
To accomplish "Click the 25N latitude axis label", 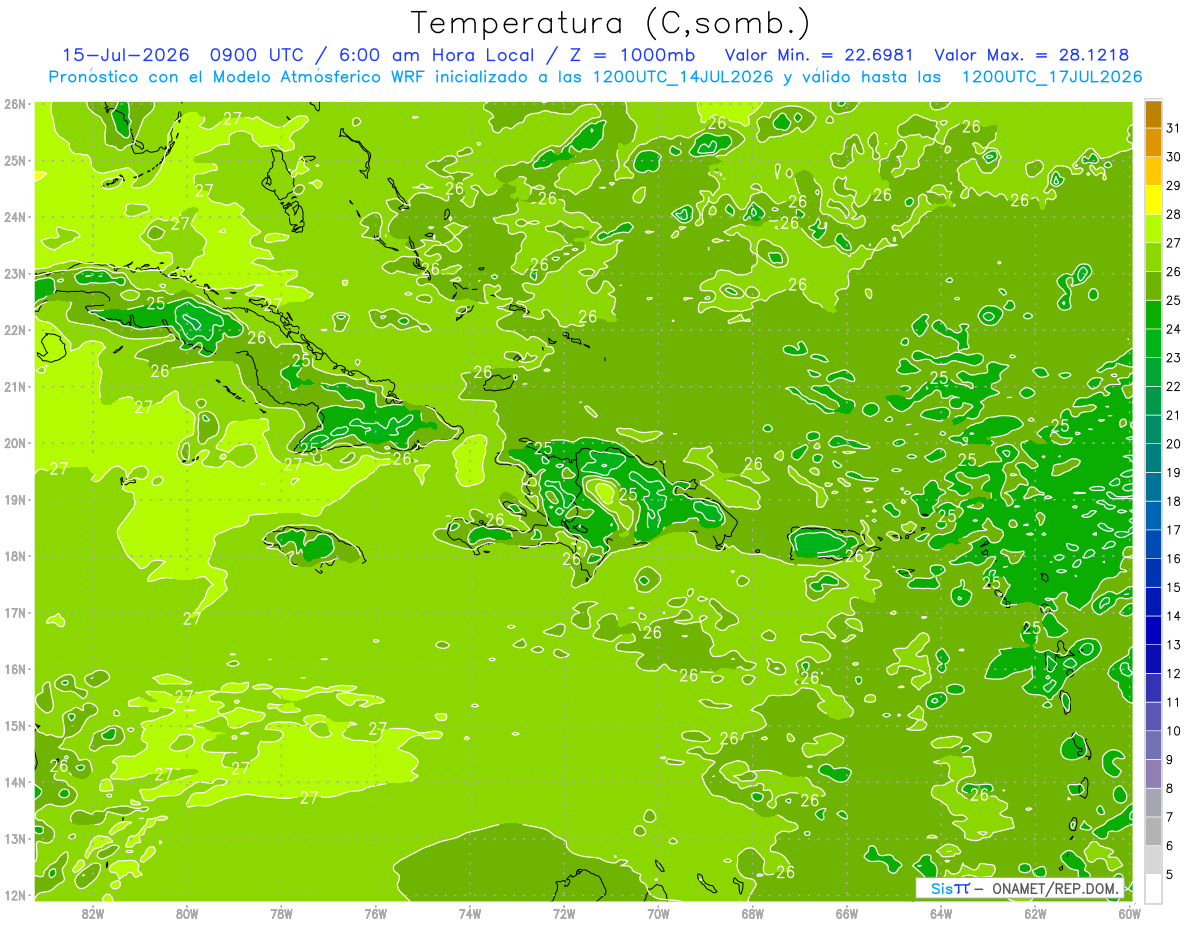I will tap(14, 160).
